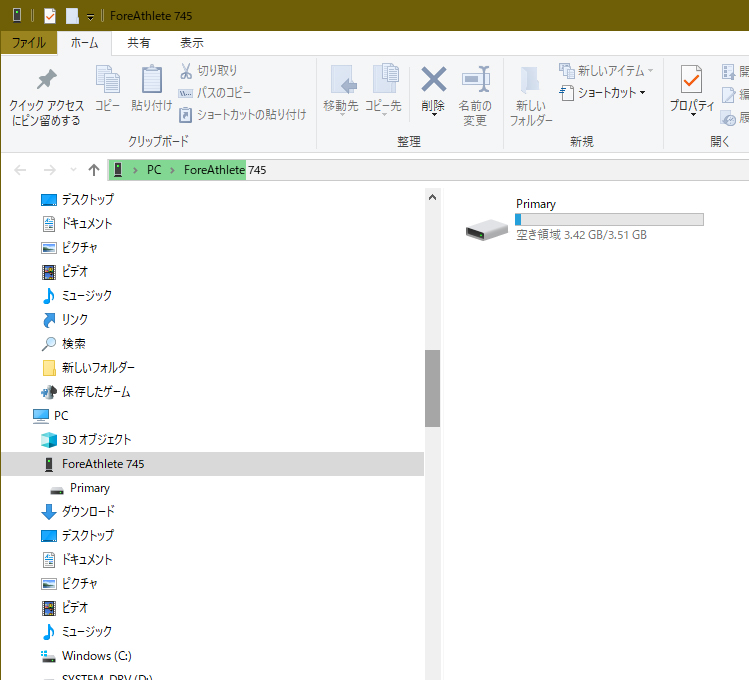Select first ドキュメント in navigation tree

77,223
